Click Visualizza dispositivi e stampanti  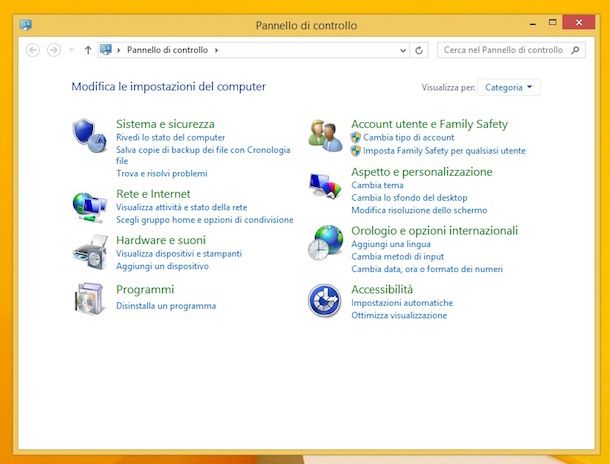point(179,254)
